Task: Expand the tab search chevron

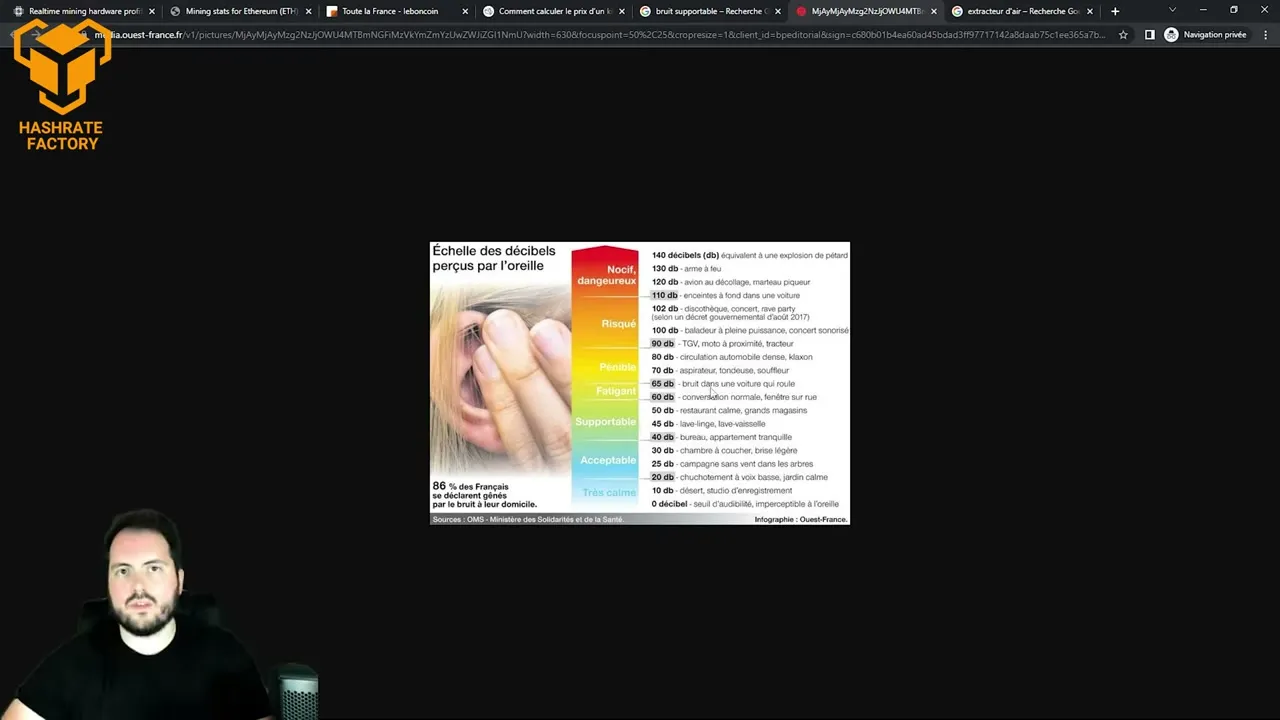Action: tap(1172, 11)
